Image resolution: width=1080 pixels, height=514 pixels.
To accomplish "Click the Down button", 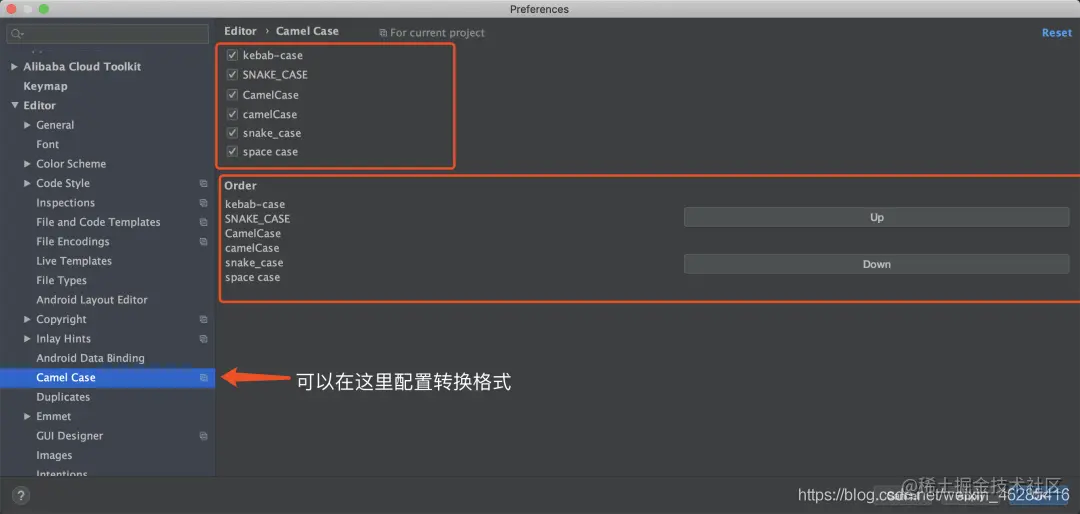I will point(876,264).
